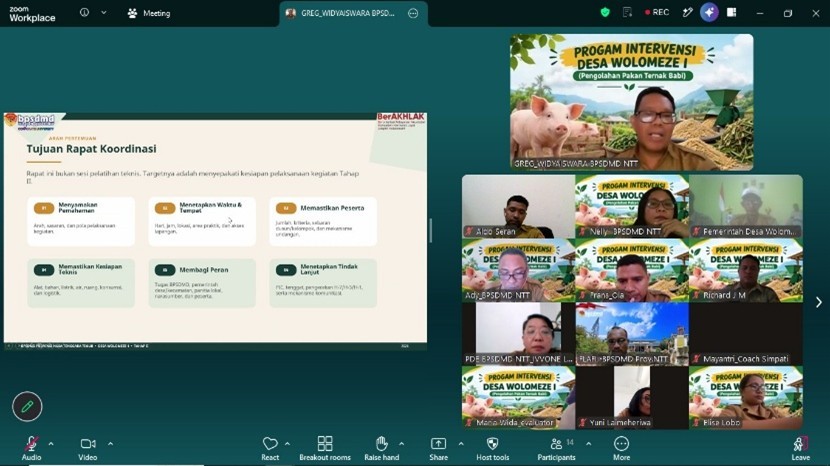Select PDE BPSDMD NTT_IVVONE video tile
Screen dimensions: 830x466
(518, 334)
